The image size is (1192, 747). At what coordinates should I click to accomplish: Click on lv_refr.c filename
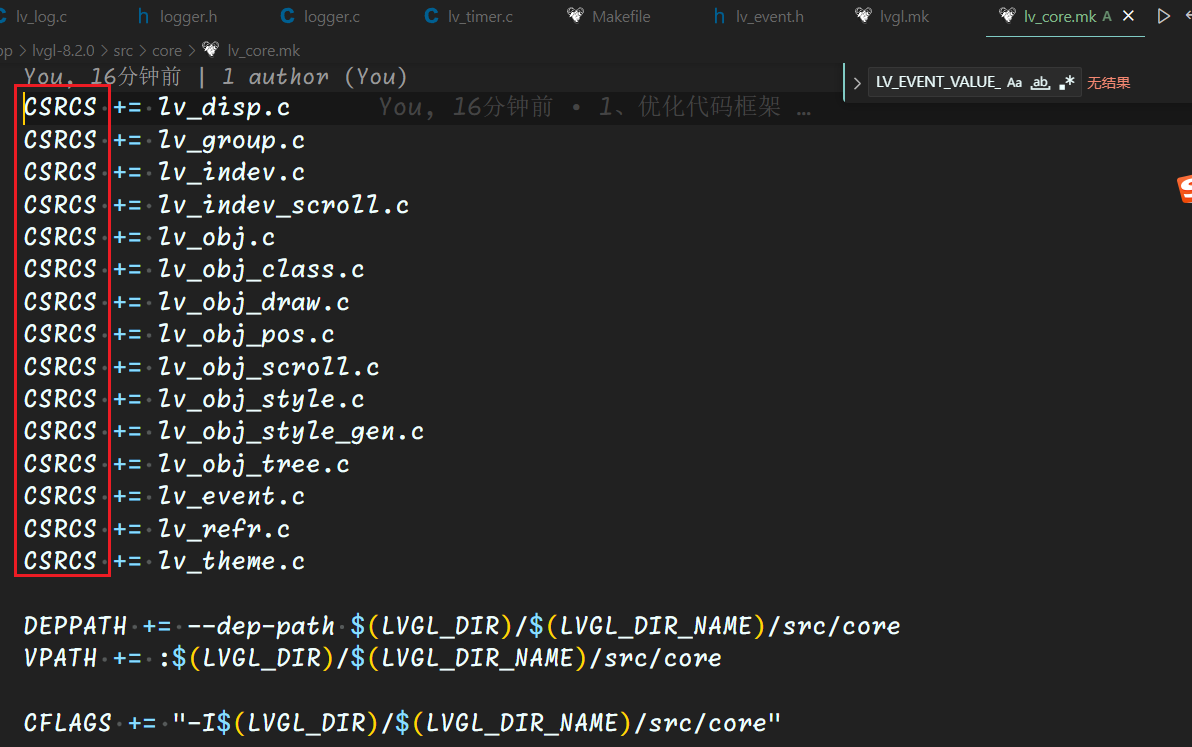click(x=224, y=530)
